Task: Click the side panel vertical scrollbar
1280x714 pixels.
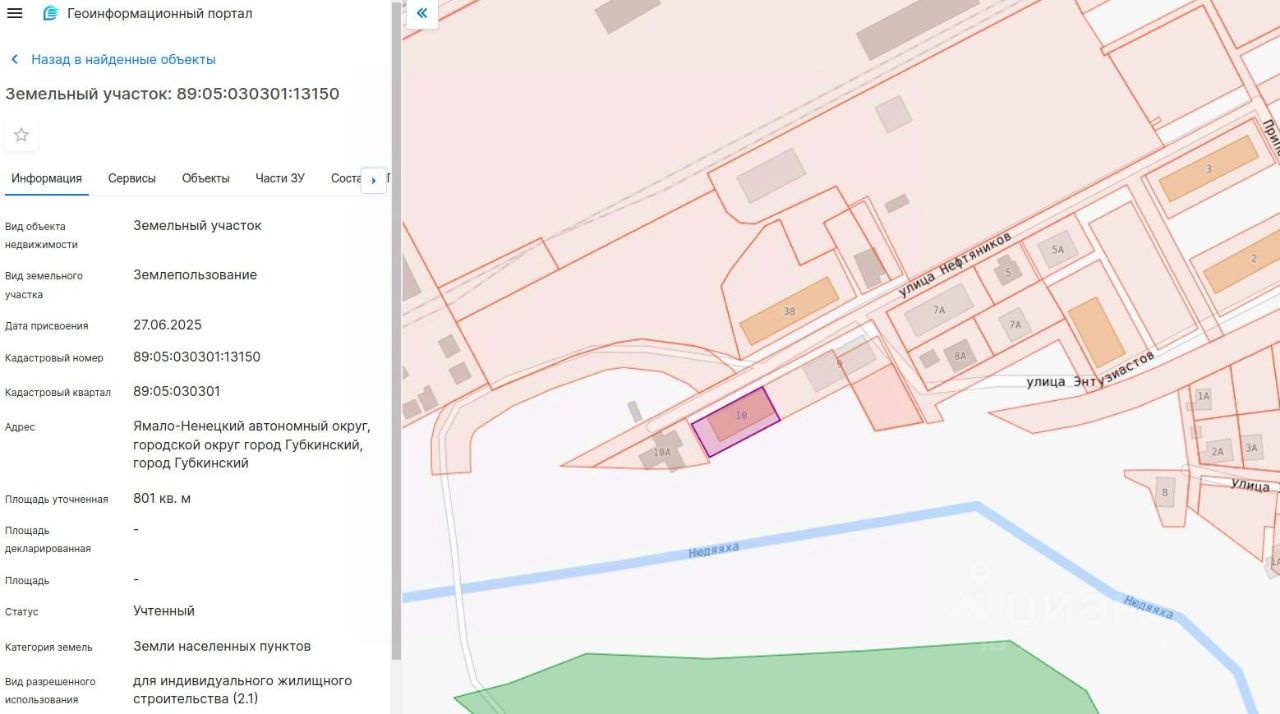Action: (396, 330)
